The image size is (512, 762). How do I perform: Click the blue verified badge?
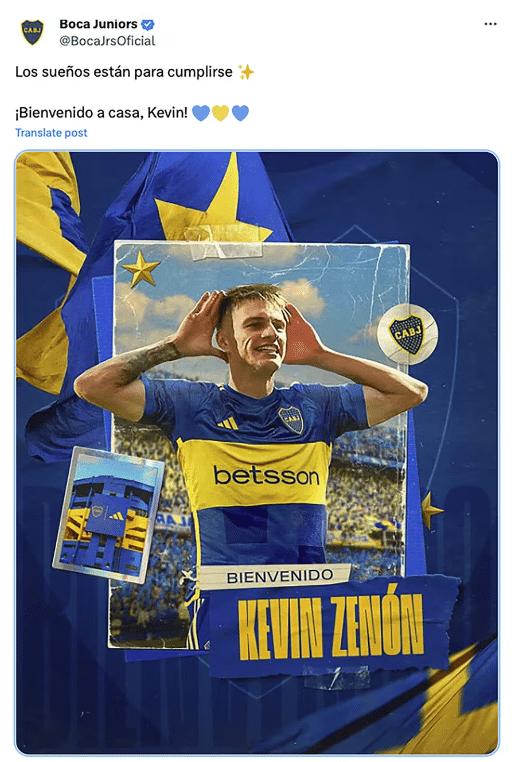[x=148, y=24]
